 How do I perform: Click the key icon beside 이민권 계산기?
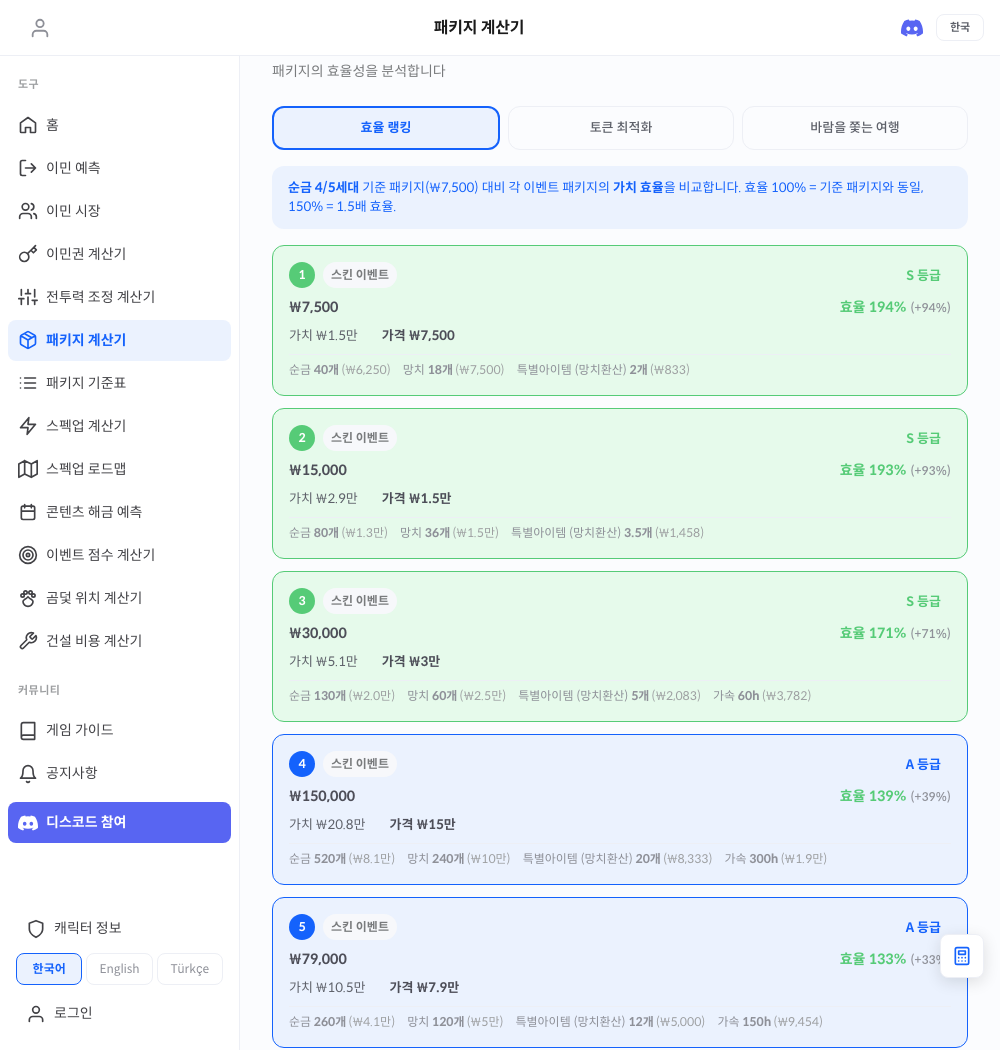point(27,254)
